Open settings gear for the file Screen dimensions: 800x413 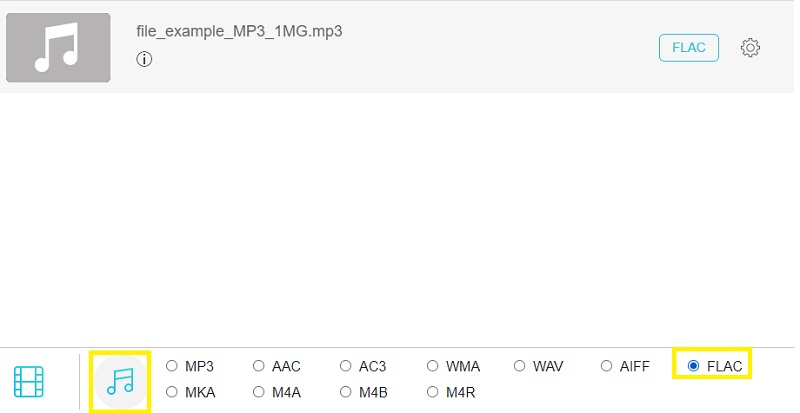(750, 48)
